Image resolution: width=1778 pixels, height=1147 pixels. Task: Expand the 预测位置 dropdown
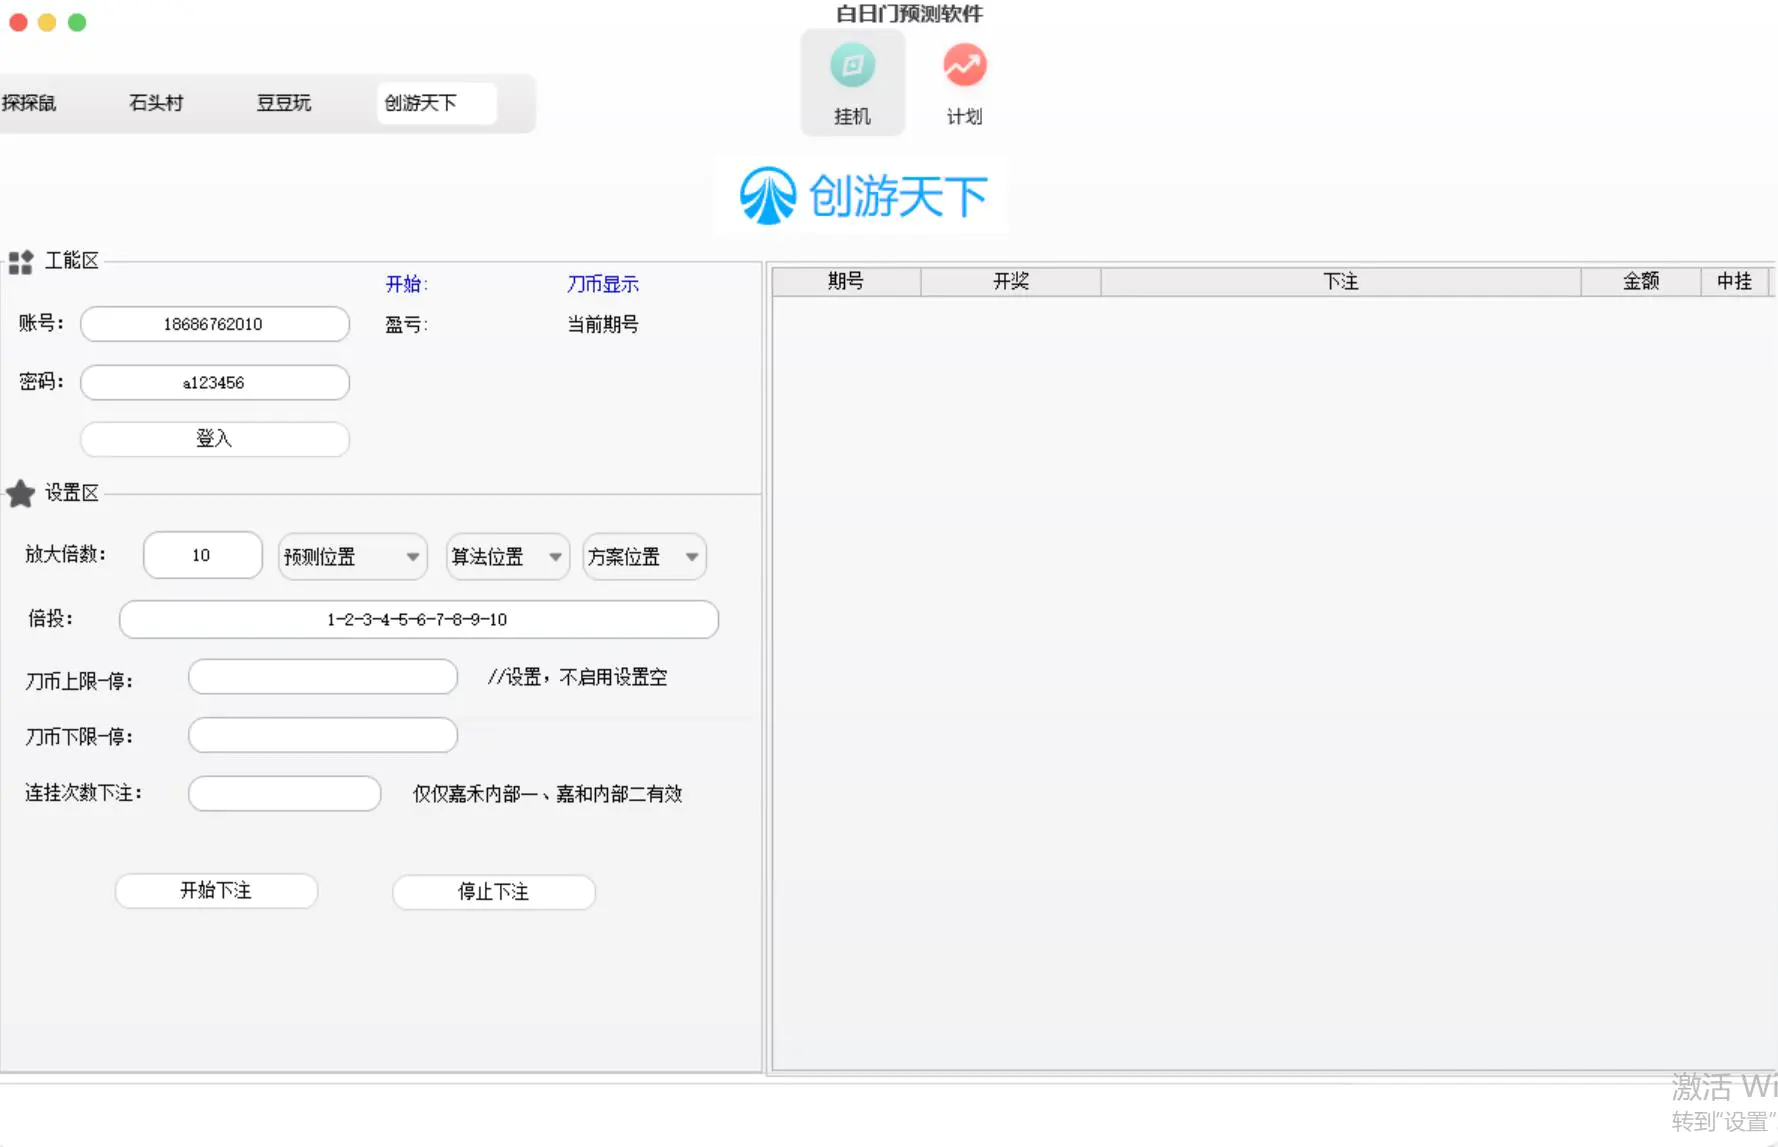tap(352, 557)
